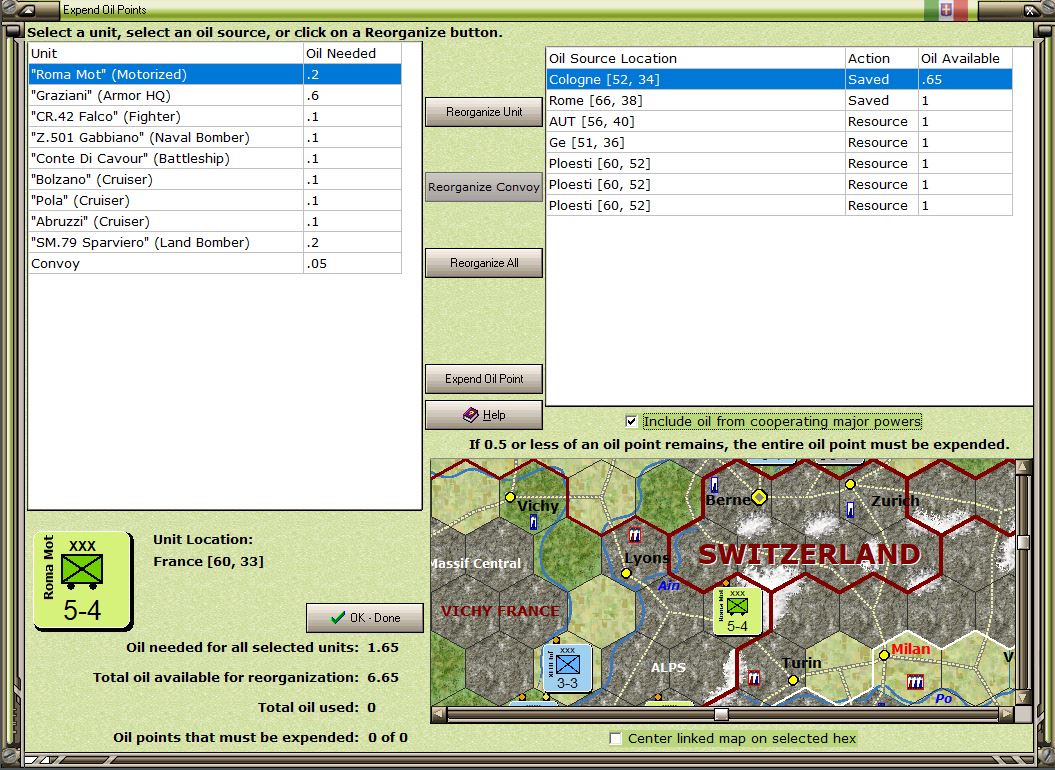The height and width of the screenshot is (770, 1055).
Task: Select the "Graziani" (Armor HQ) unit row
Action: pos(215,96)
